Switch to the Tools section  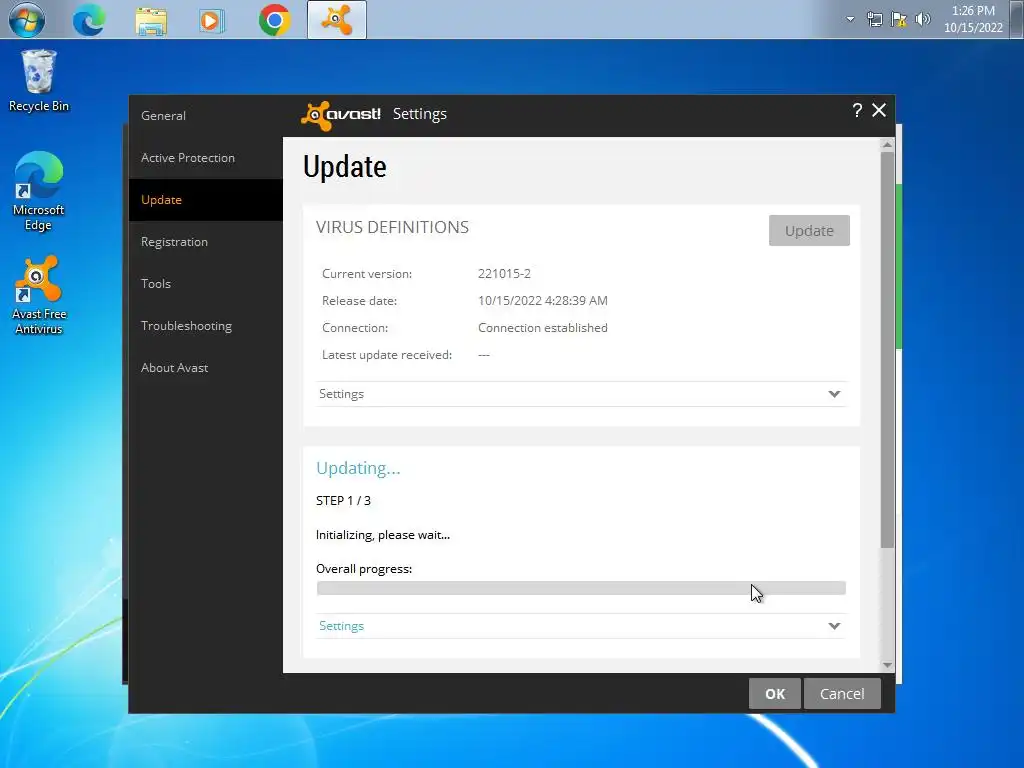pyautogui.click(x=206, y=283)
